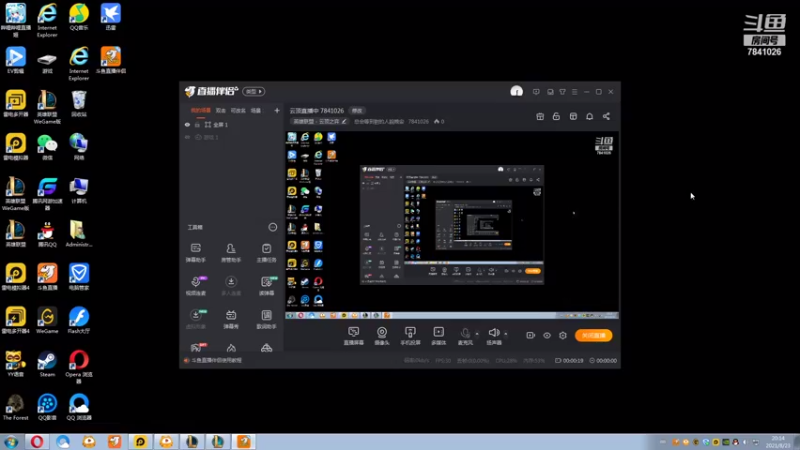Open 回收站 recycle bin on desktop
The width and height of the screenshot is (800, 450).
pos(79,104)
